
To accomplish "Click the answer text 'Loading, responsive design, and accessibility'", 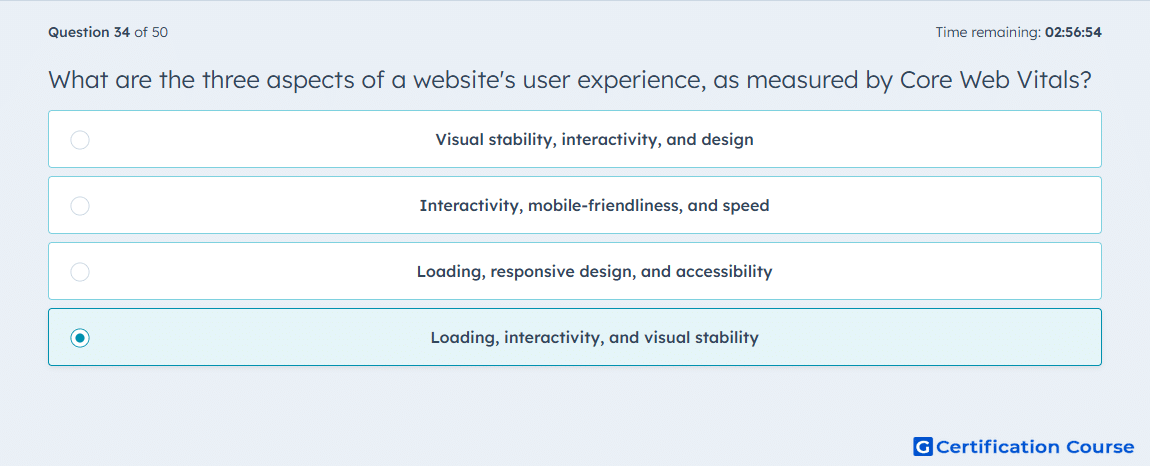I will (594, 272).
